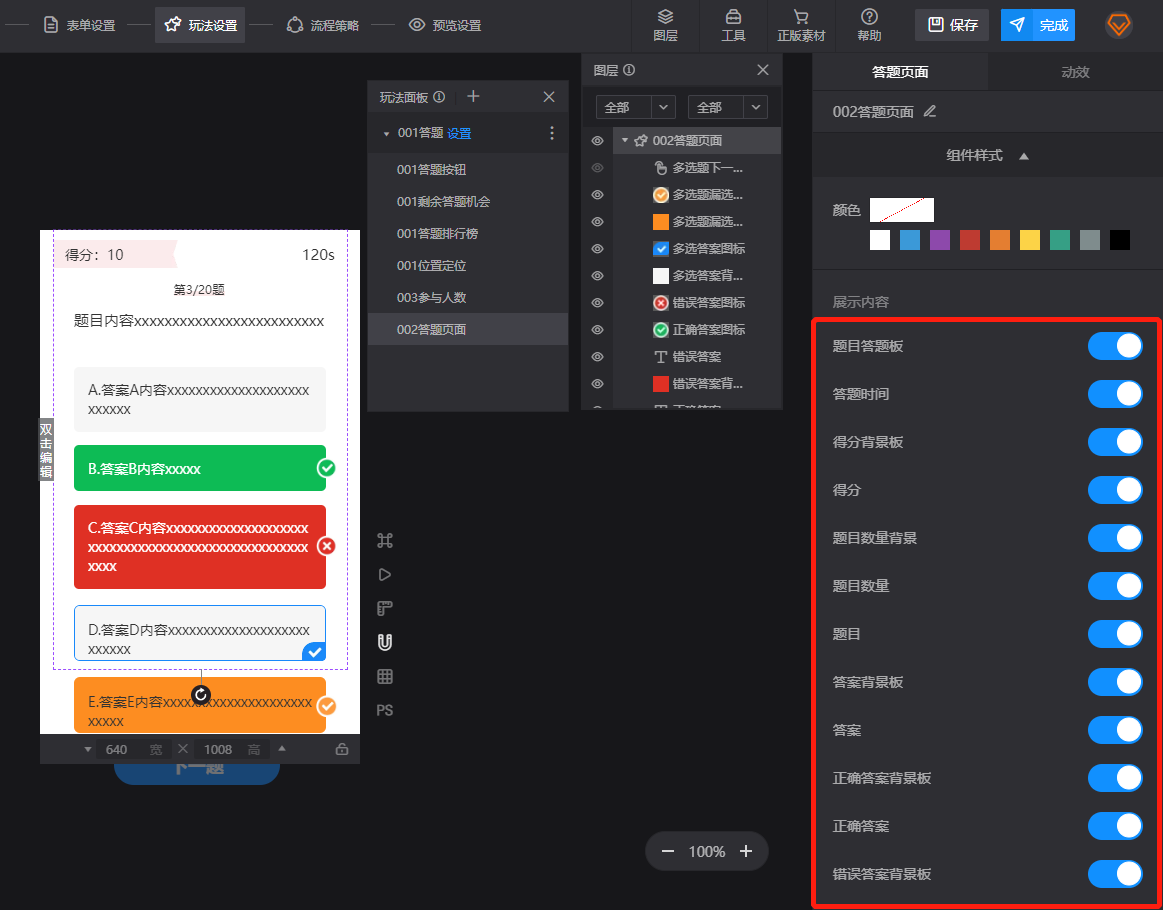Pick the yellow color swatch
1163x910 pixels.
pyautogui.click(x=1029, y=240)
